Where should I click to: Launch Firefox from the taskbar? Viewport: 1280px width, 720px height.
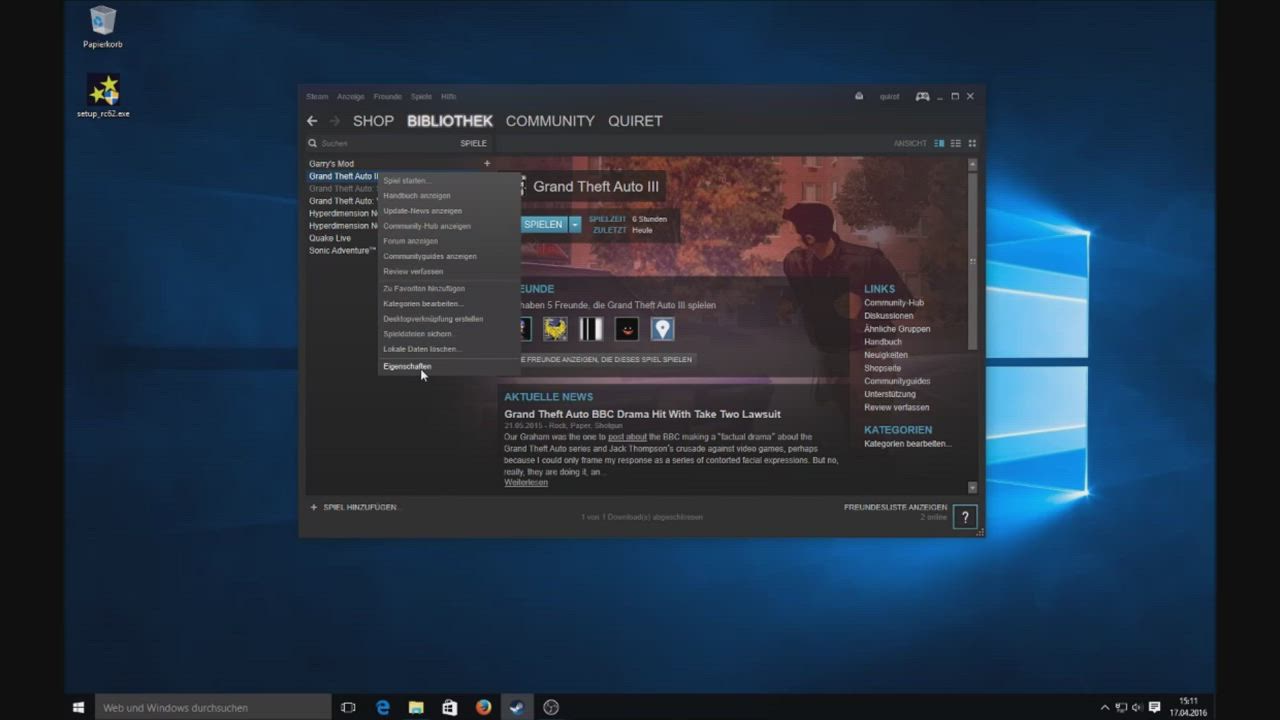point(483,707)
